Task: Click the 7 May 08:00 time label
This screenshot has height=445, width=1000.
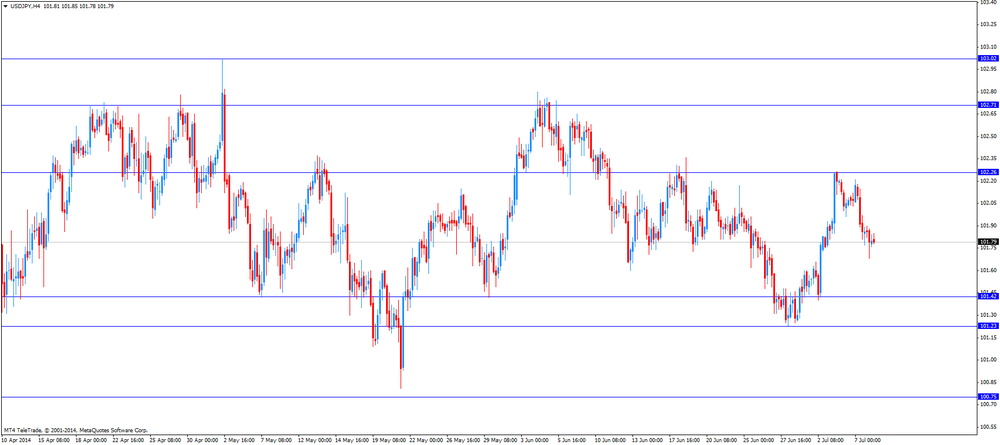Action: 276,441
